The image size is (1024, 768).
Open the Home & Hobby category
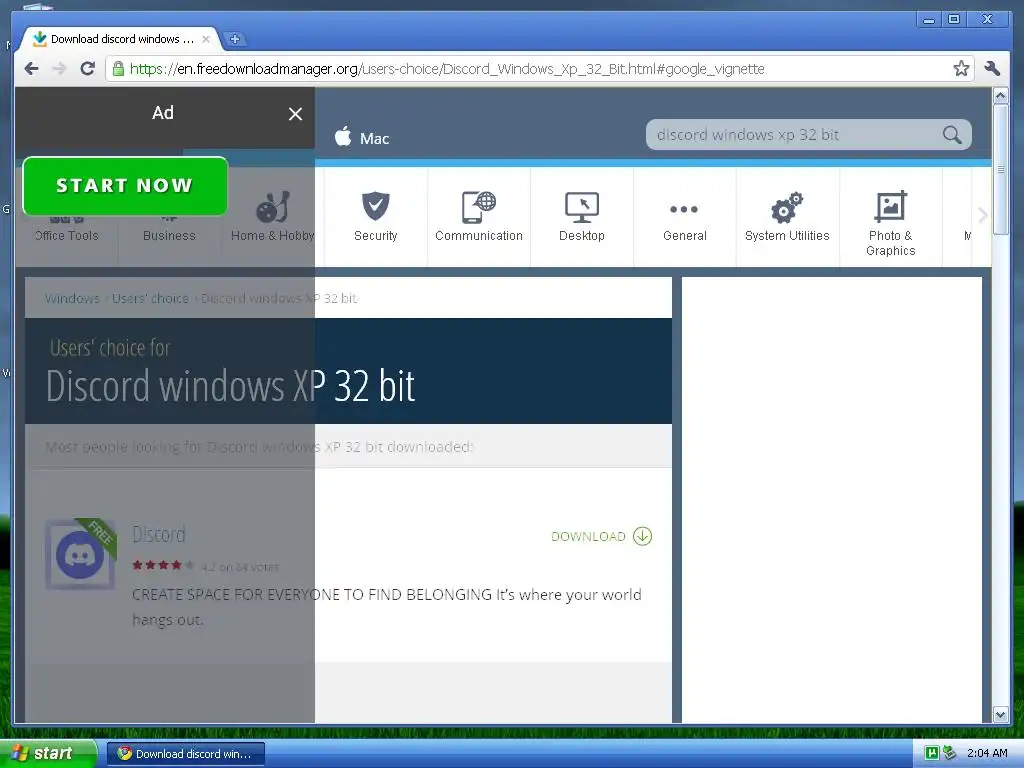coord(272,217)
